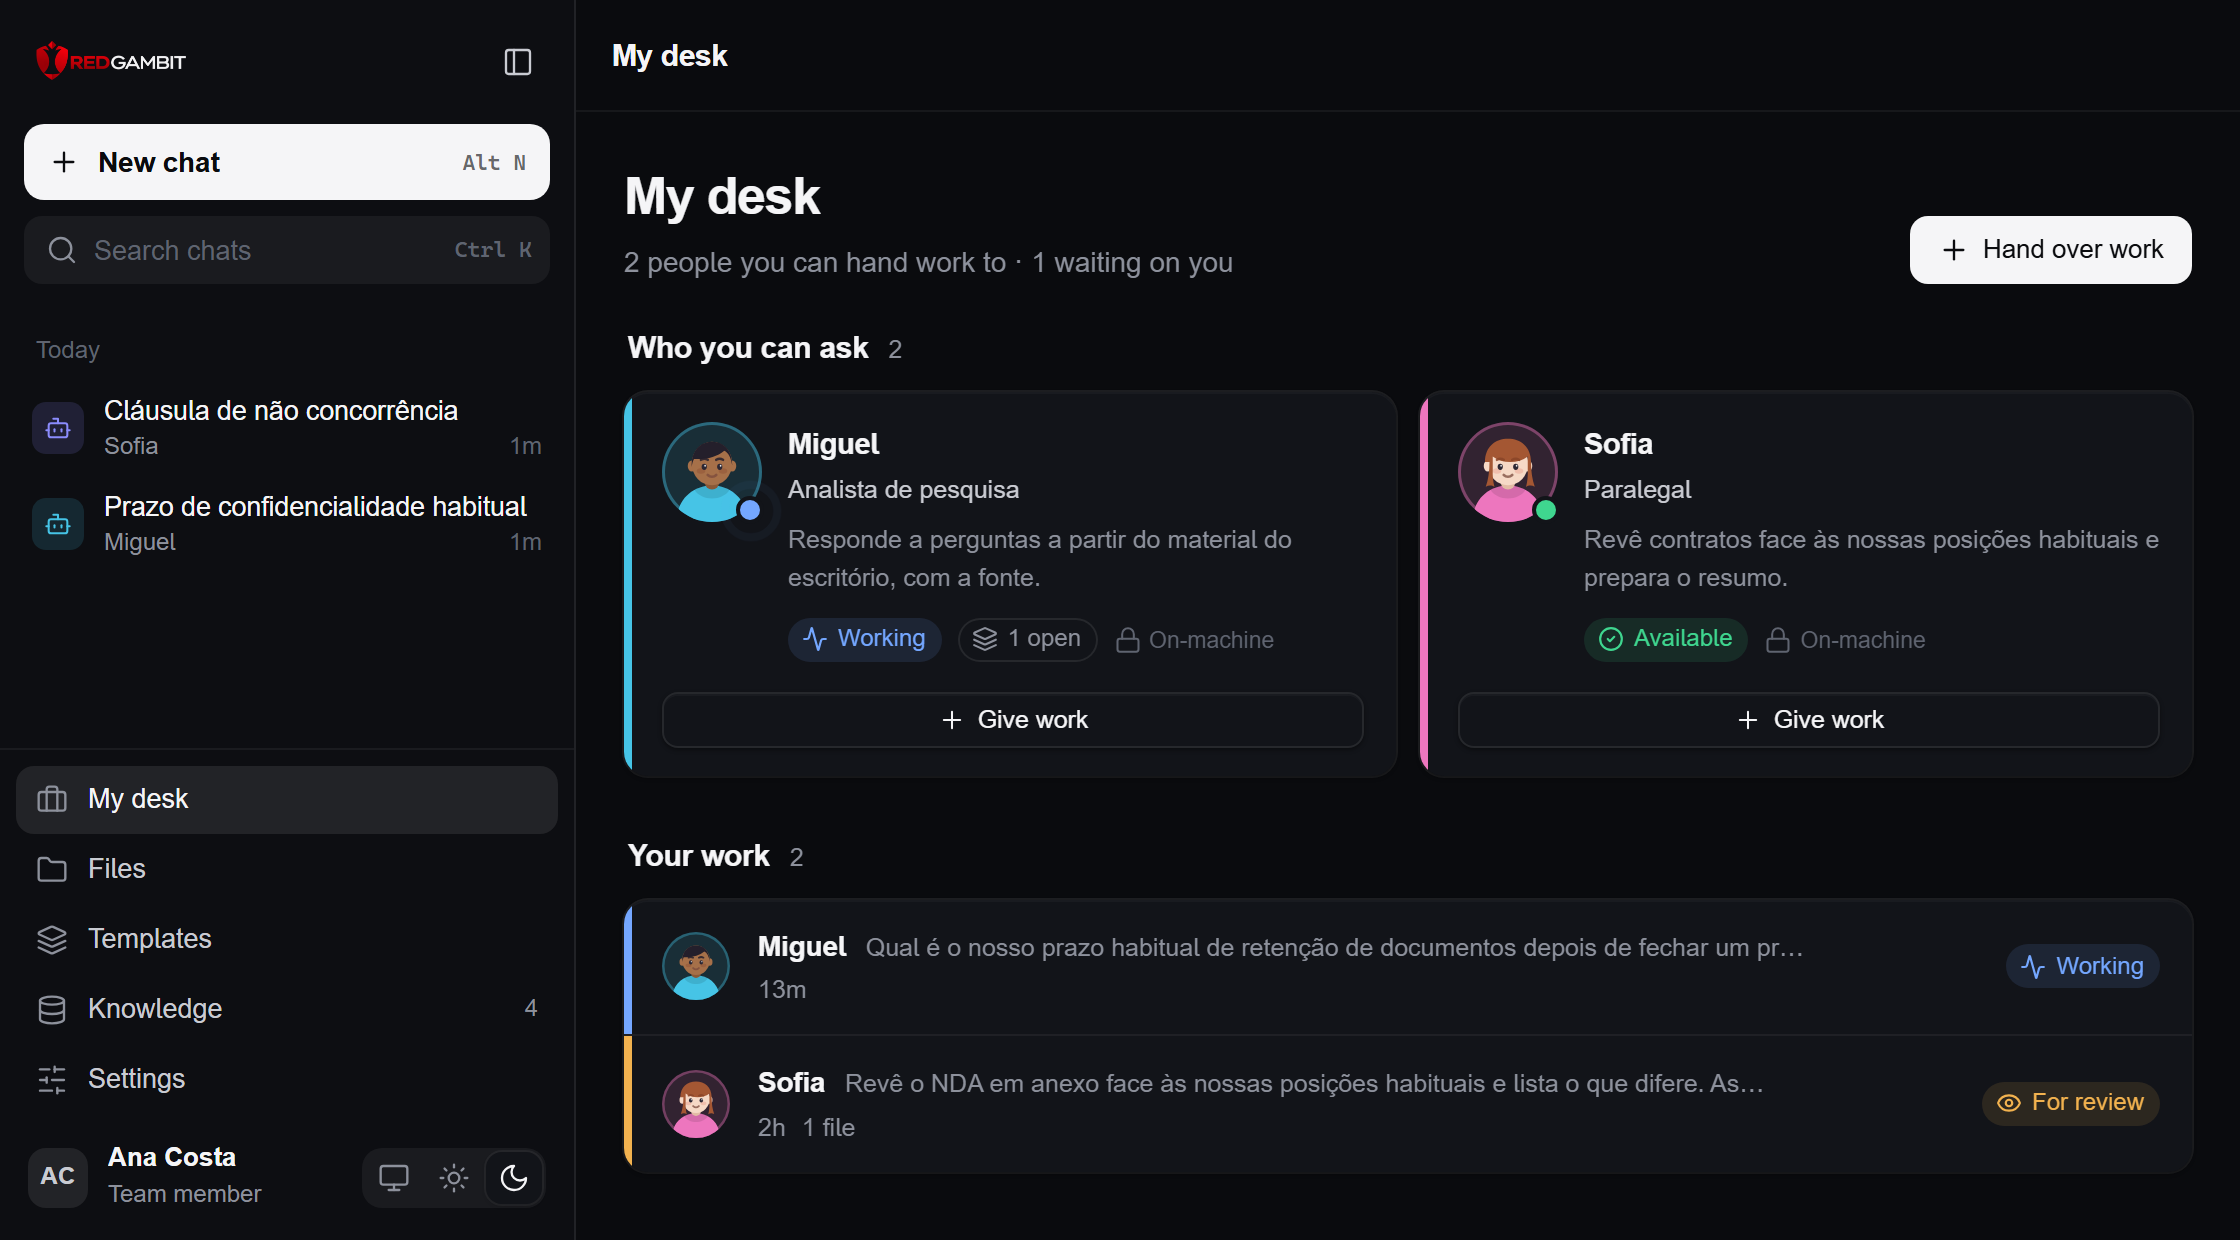
Task: Open chat Cláusula de não concorrência
Action: pyautogui.click(x=287, y=428)
